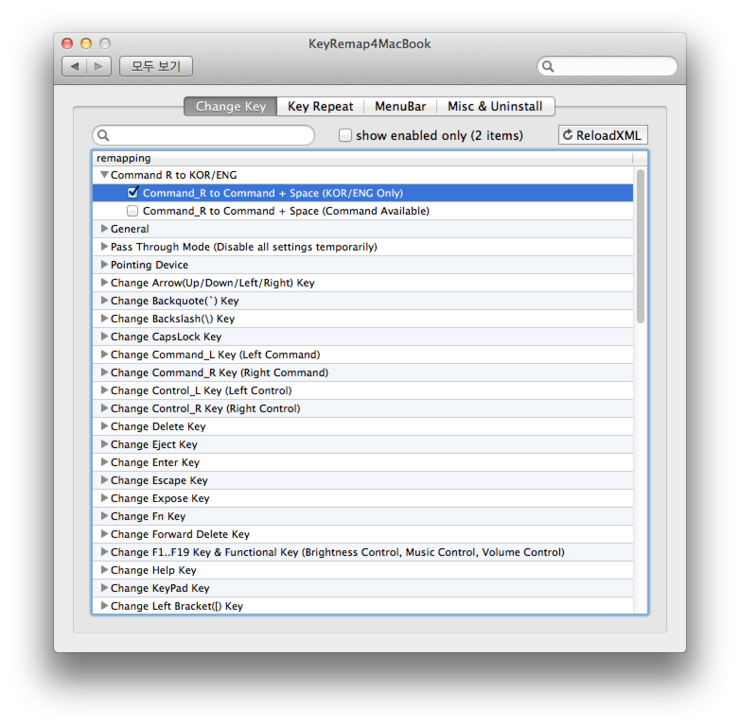Viewport: 740px width, 727px height.
Task: Uncheck Command_R to Command + Space (KOR/ENG Only)
Action: coord(133,193)
